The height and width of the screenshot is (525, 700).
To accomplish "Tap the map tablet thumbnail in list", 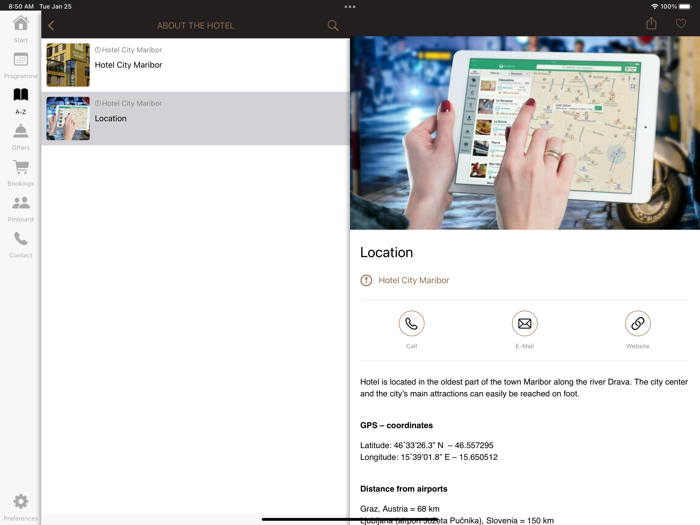I will coord(68,118).
